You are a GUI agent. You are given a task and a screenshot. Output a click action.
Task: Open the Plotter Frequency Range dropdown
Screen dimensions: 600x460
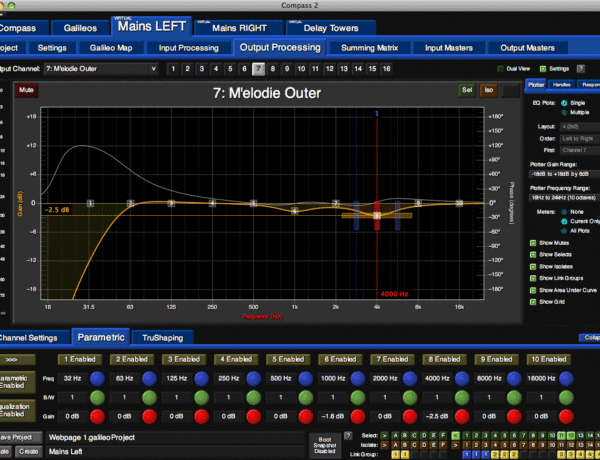[x=561, y=197]
